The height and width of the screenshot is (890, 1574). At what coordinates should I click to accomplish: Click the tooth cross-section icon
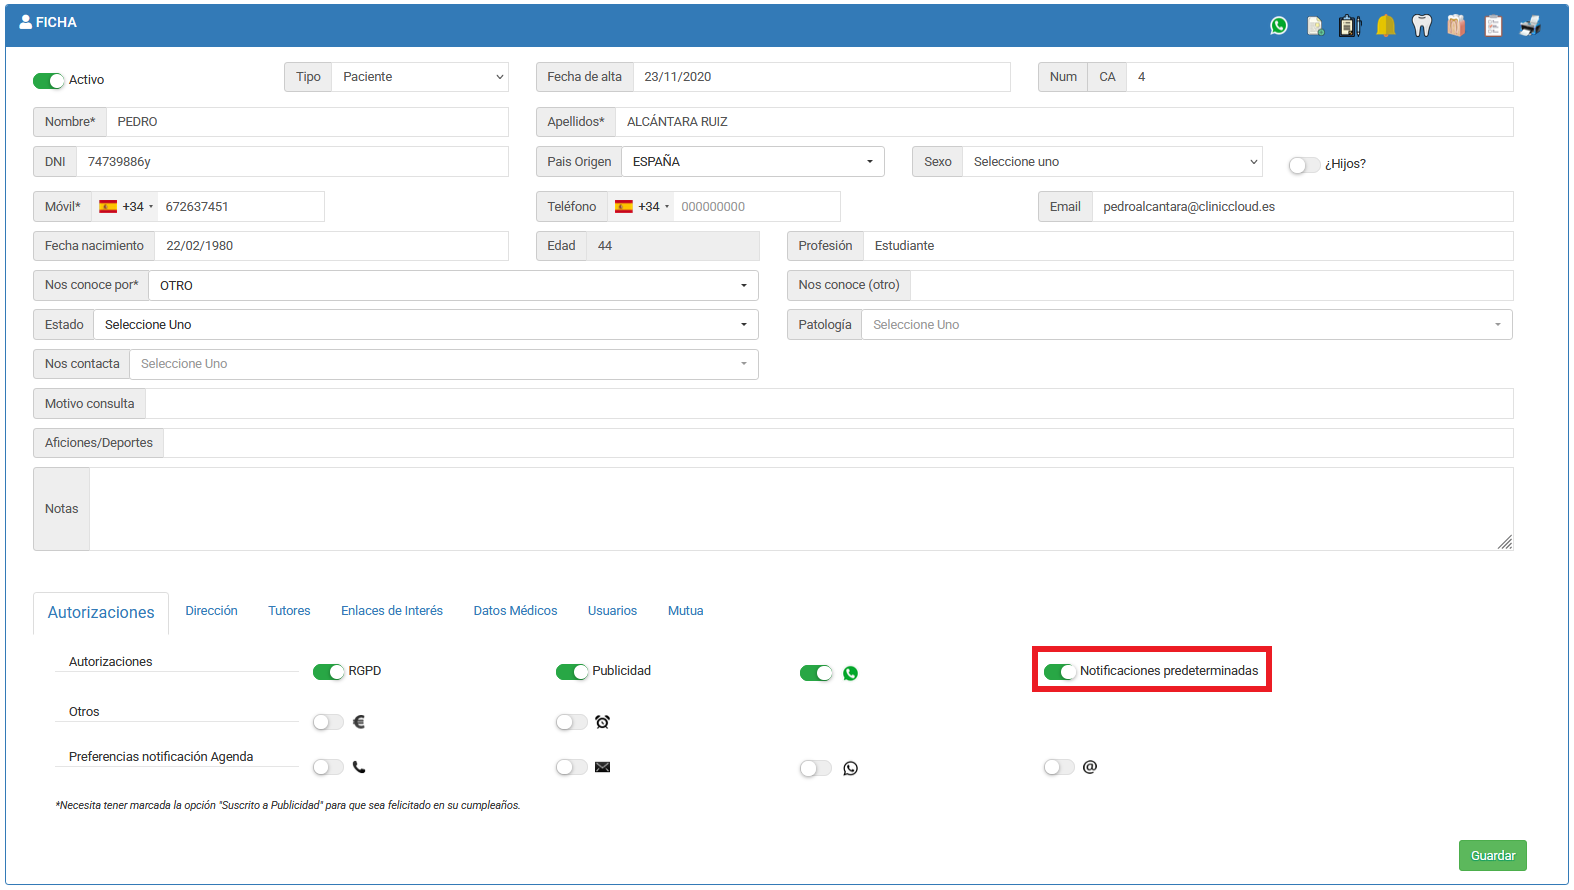pyautogui.click(x=1457, y=26)
